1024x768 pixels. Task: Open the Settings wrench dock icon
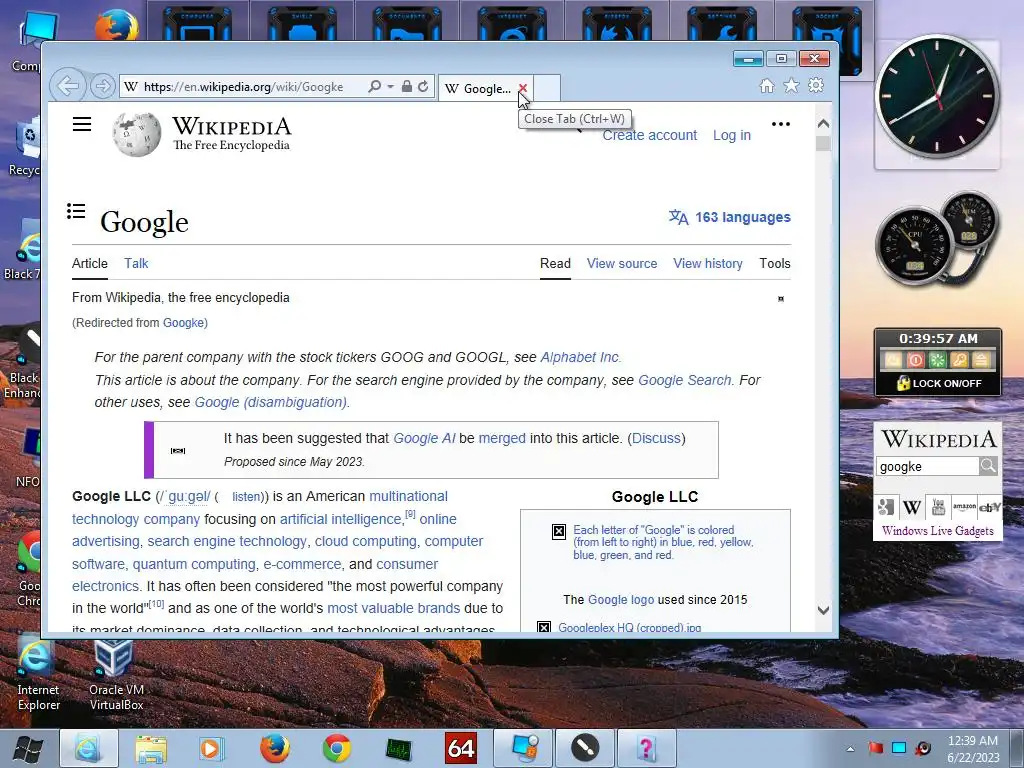click(722, 25)
